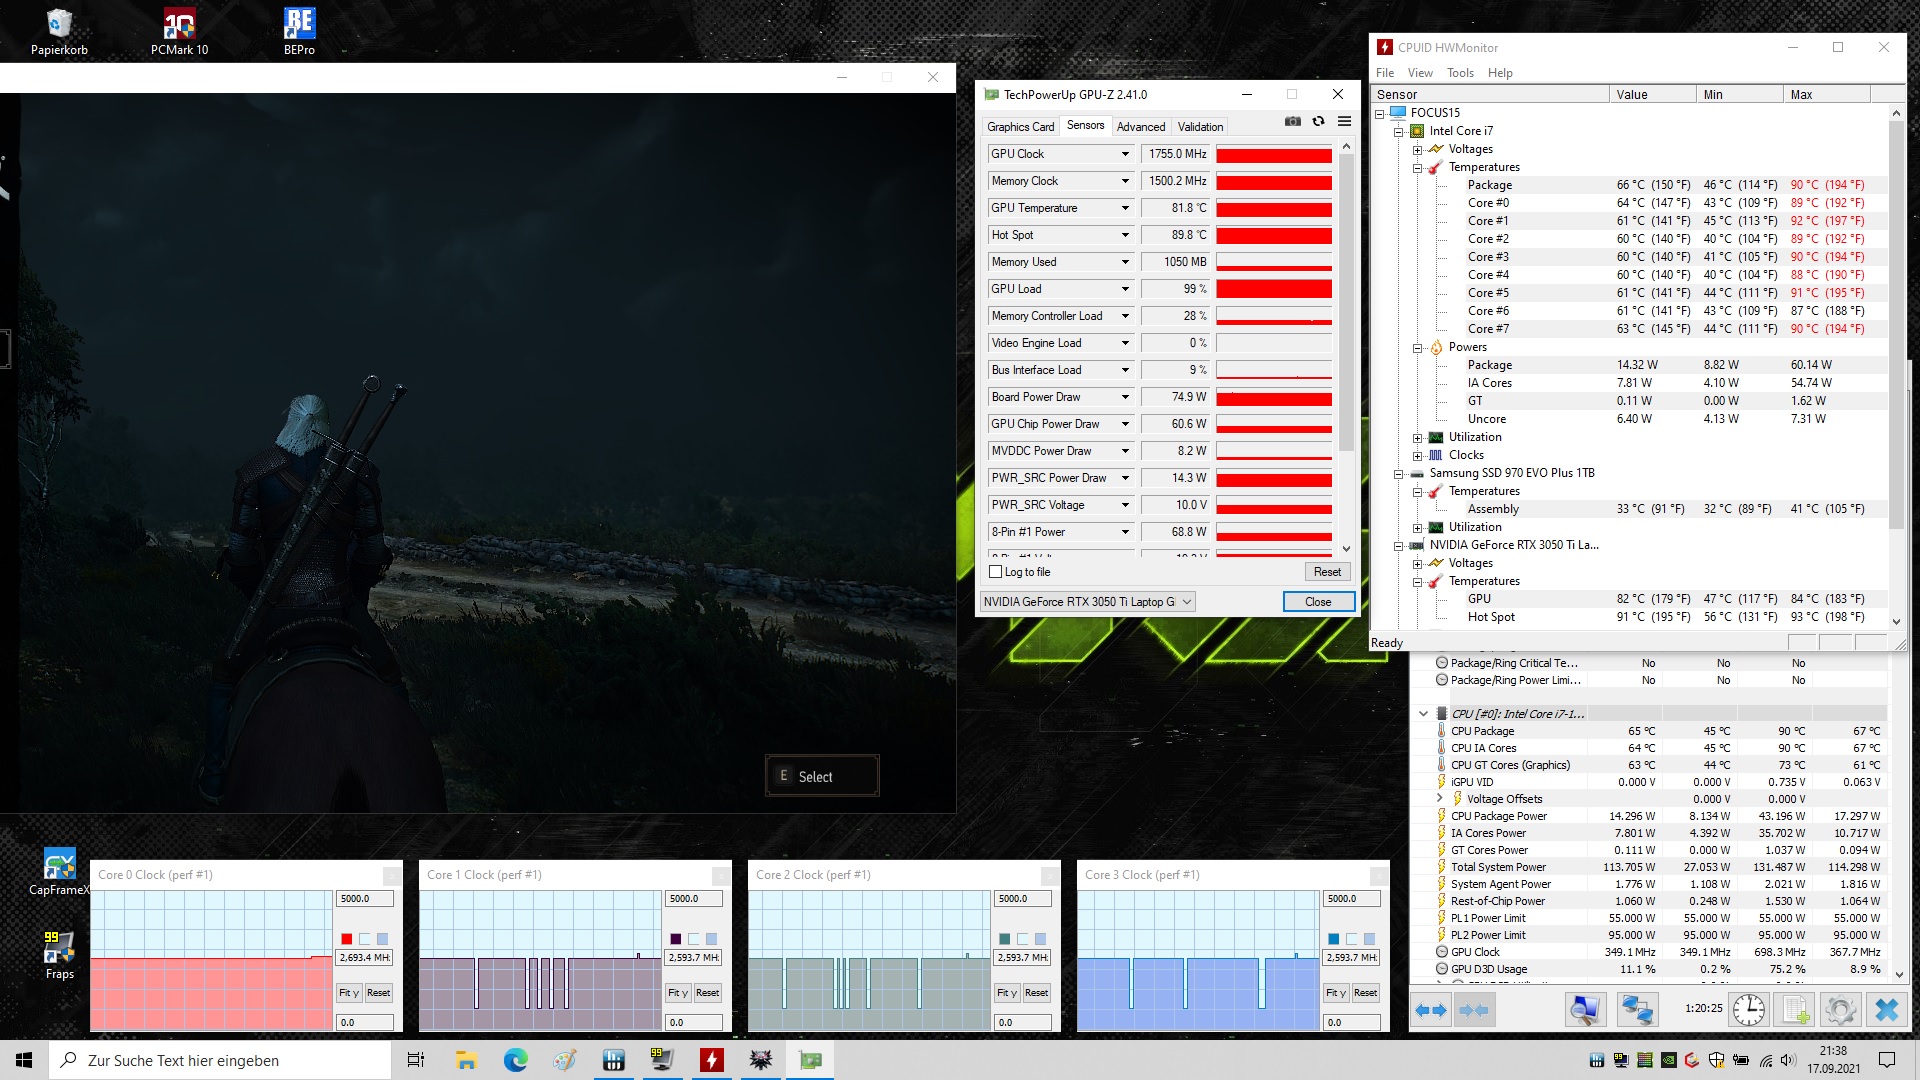The width and height of the screenshot is (1920, 1080).
Task: Open File Explorer from taskbar
Action: pyautogui.click(x=466, y=1060)
